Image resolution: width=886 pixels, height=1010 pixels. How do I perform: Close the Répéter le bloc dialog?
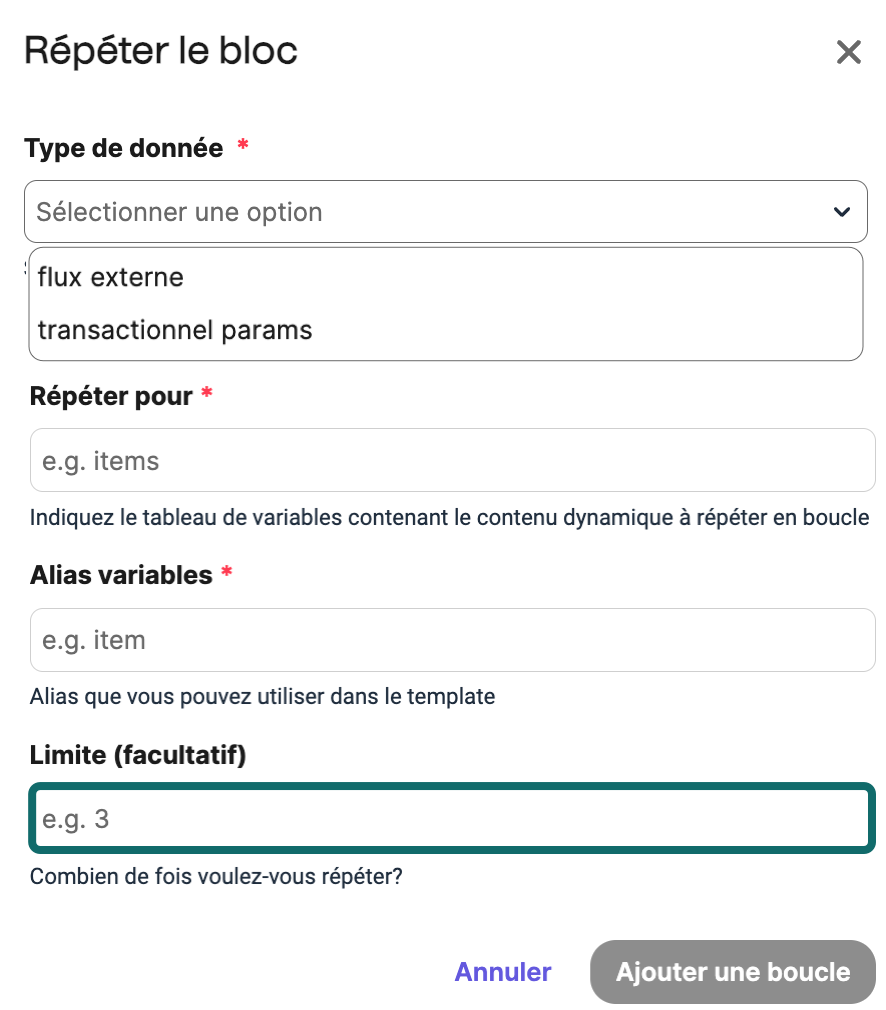[849, 52]
